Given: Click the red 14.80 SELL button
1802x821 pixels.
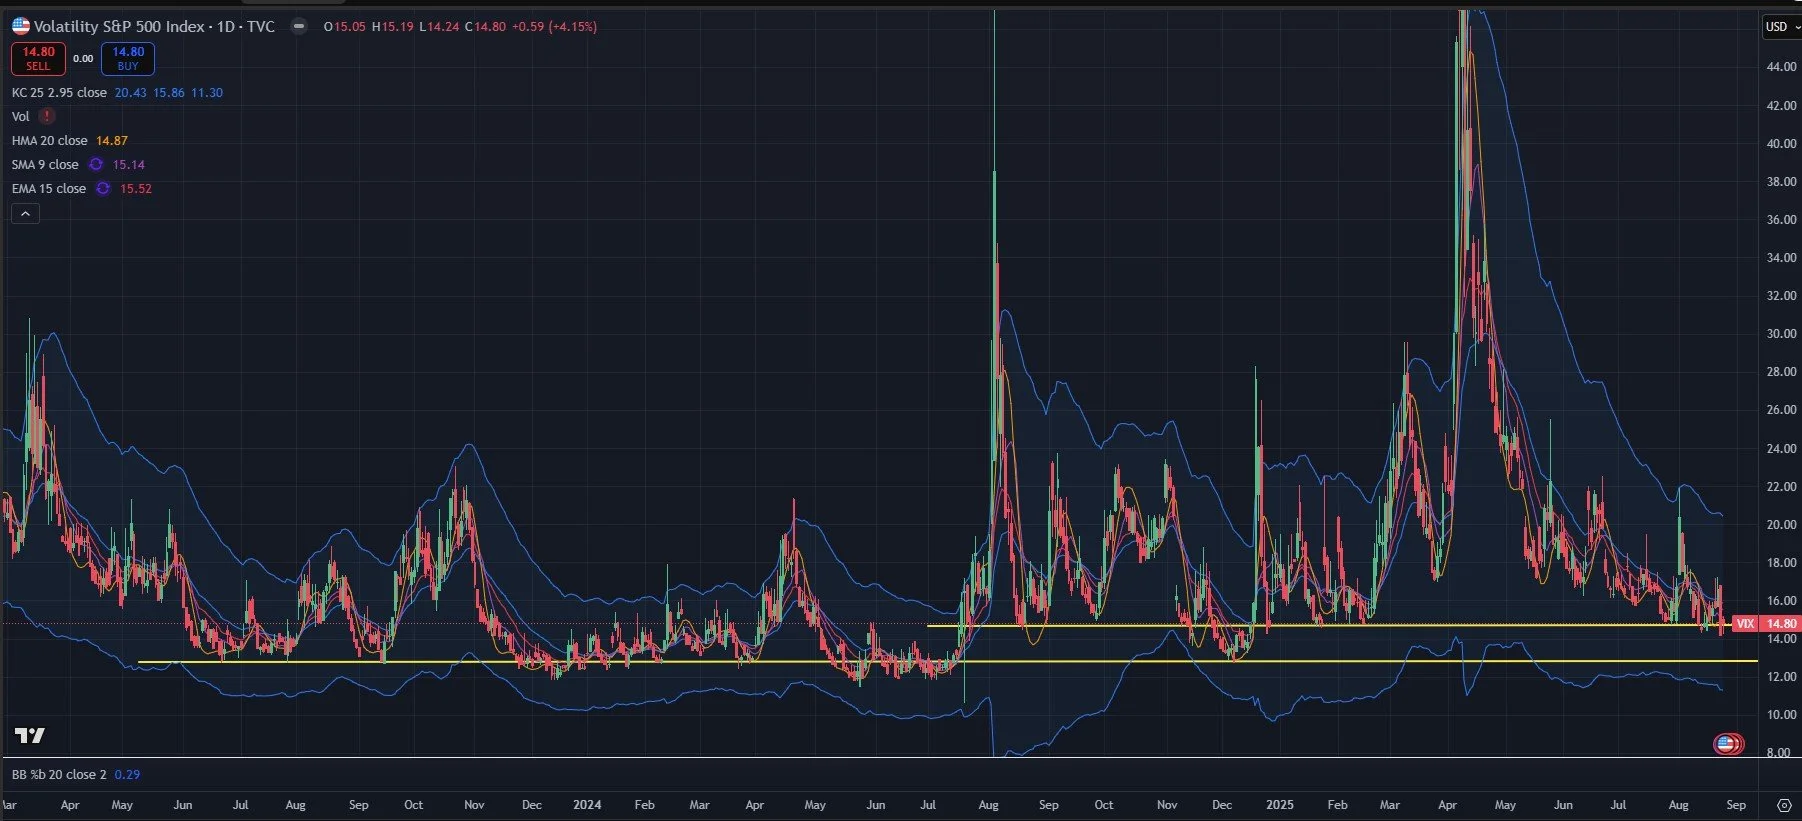Looking at the screenshot, I should click(38, 58).
